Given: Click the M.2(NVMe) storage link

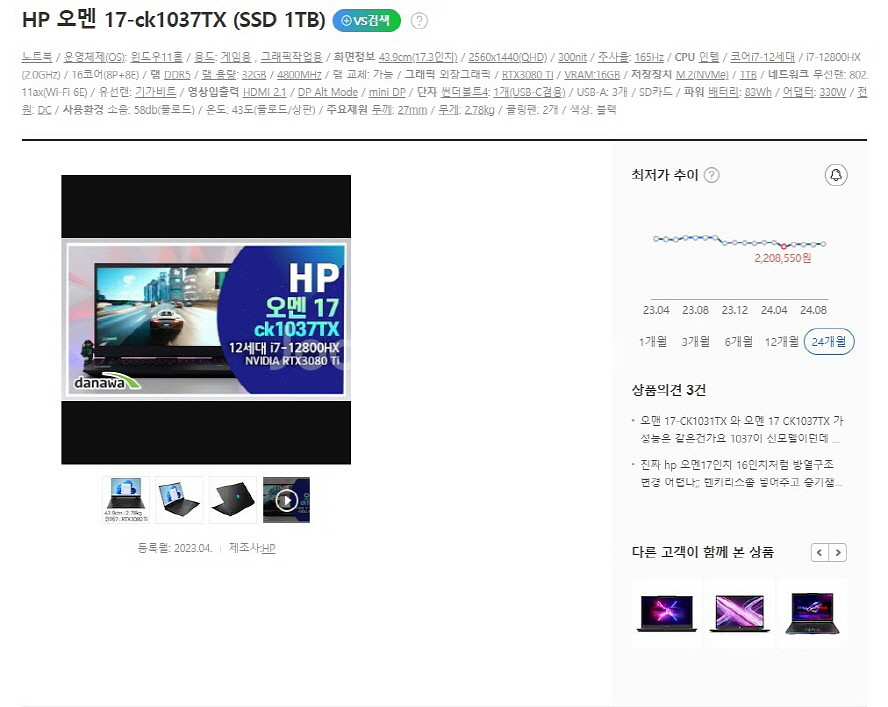Looking at the screenshot, I should click(702, 74).
